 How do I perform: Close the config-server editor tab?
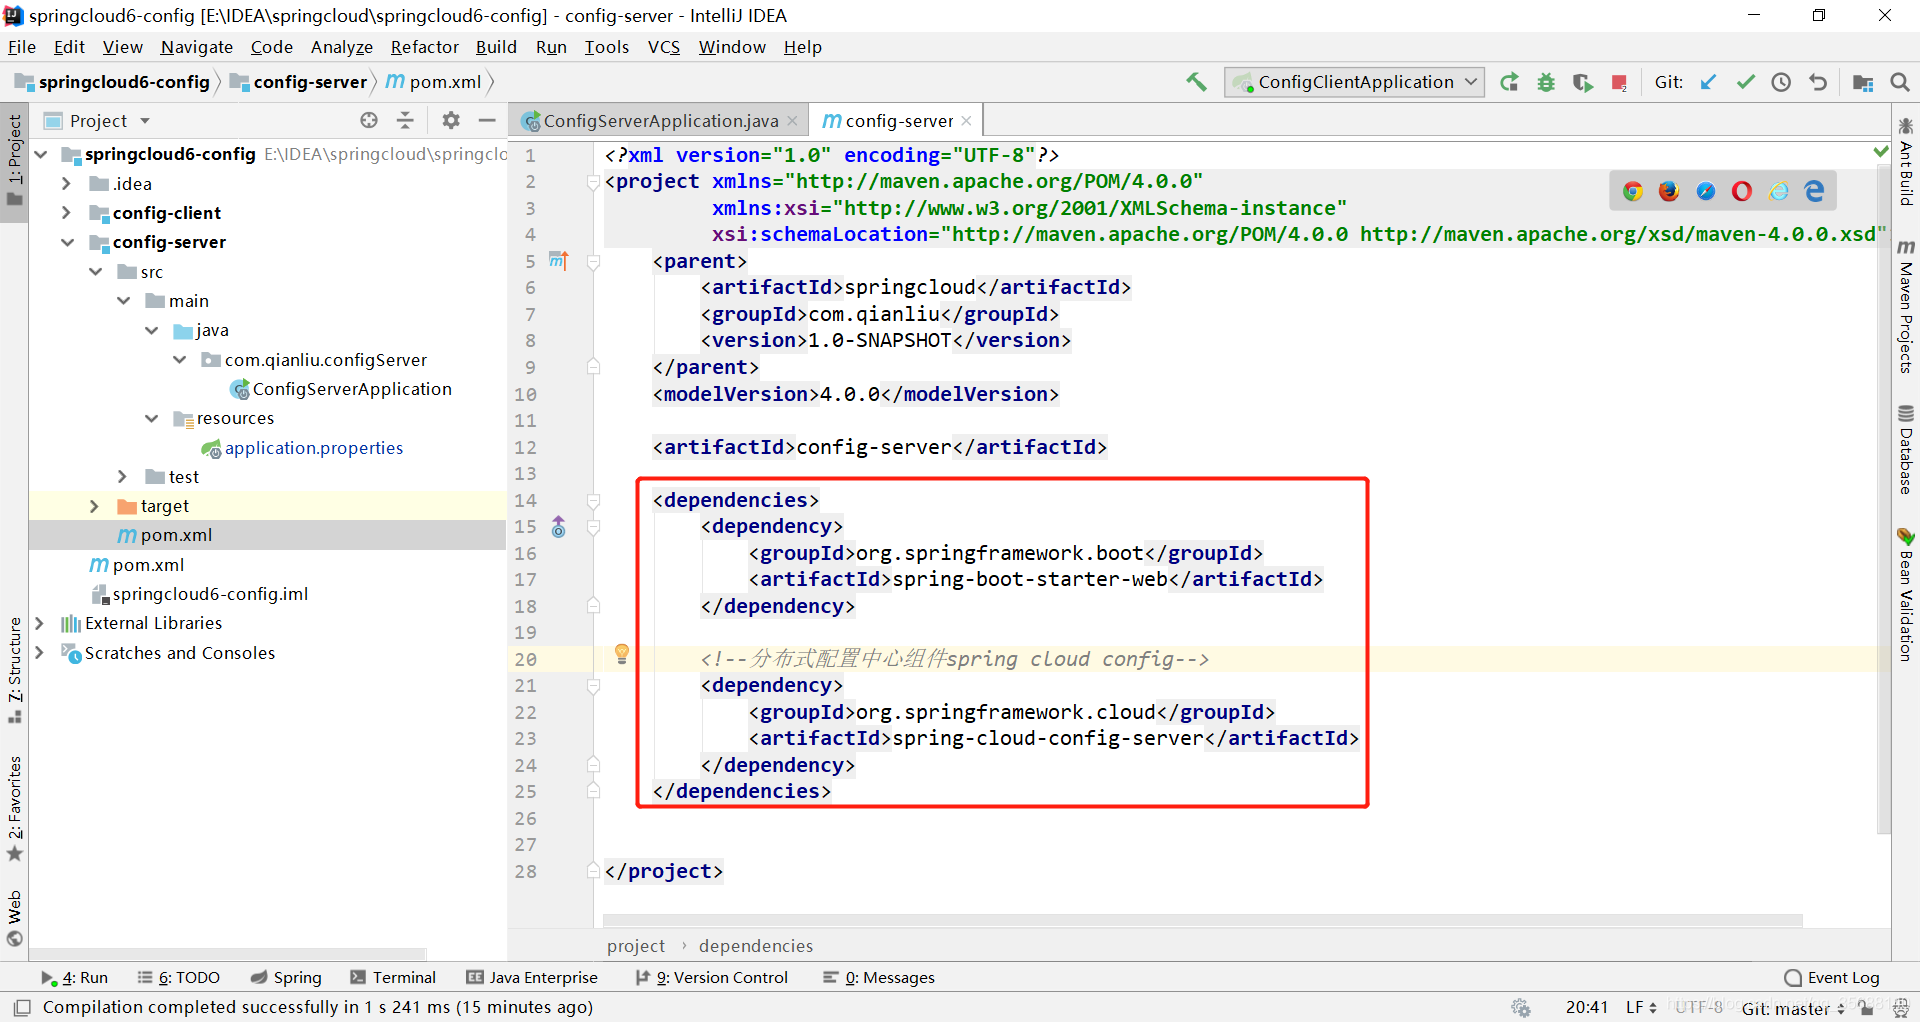click(x=966, y=121)
